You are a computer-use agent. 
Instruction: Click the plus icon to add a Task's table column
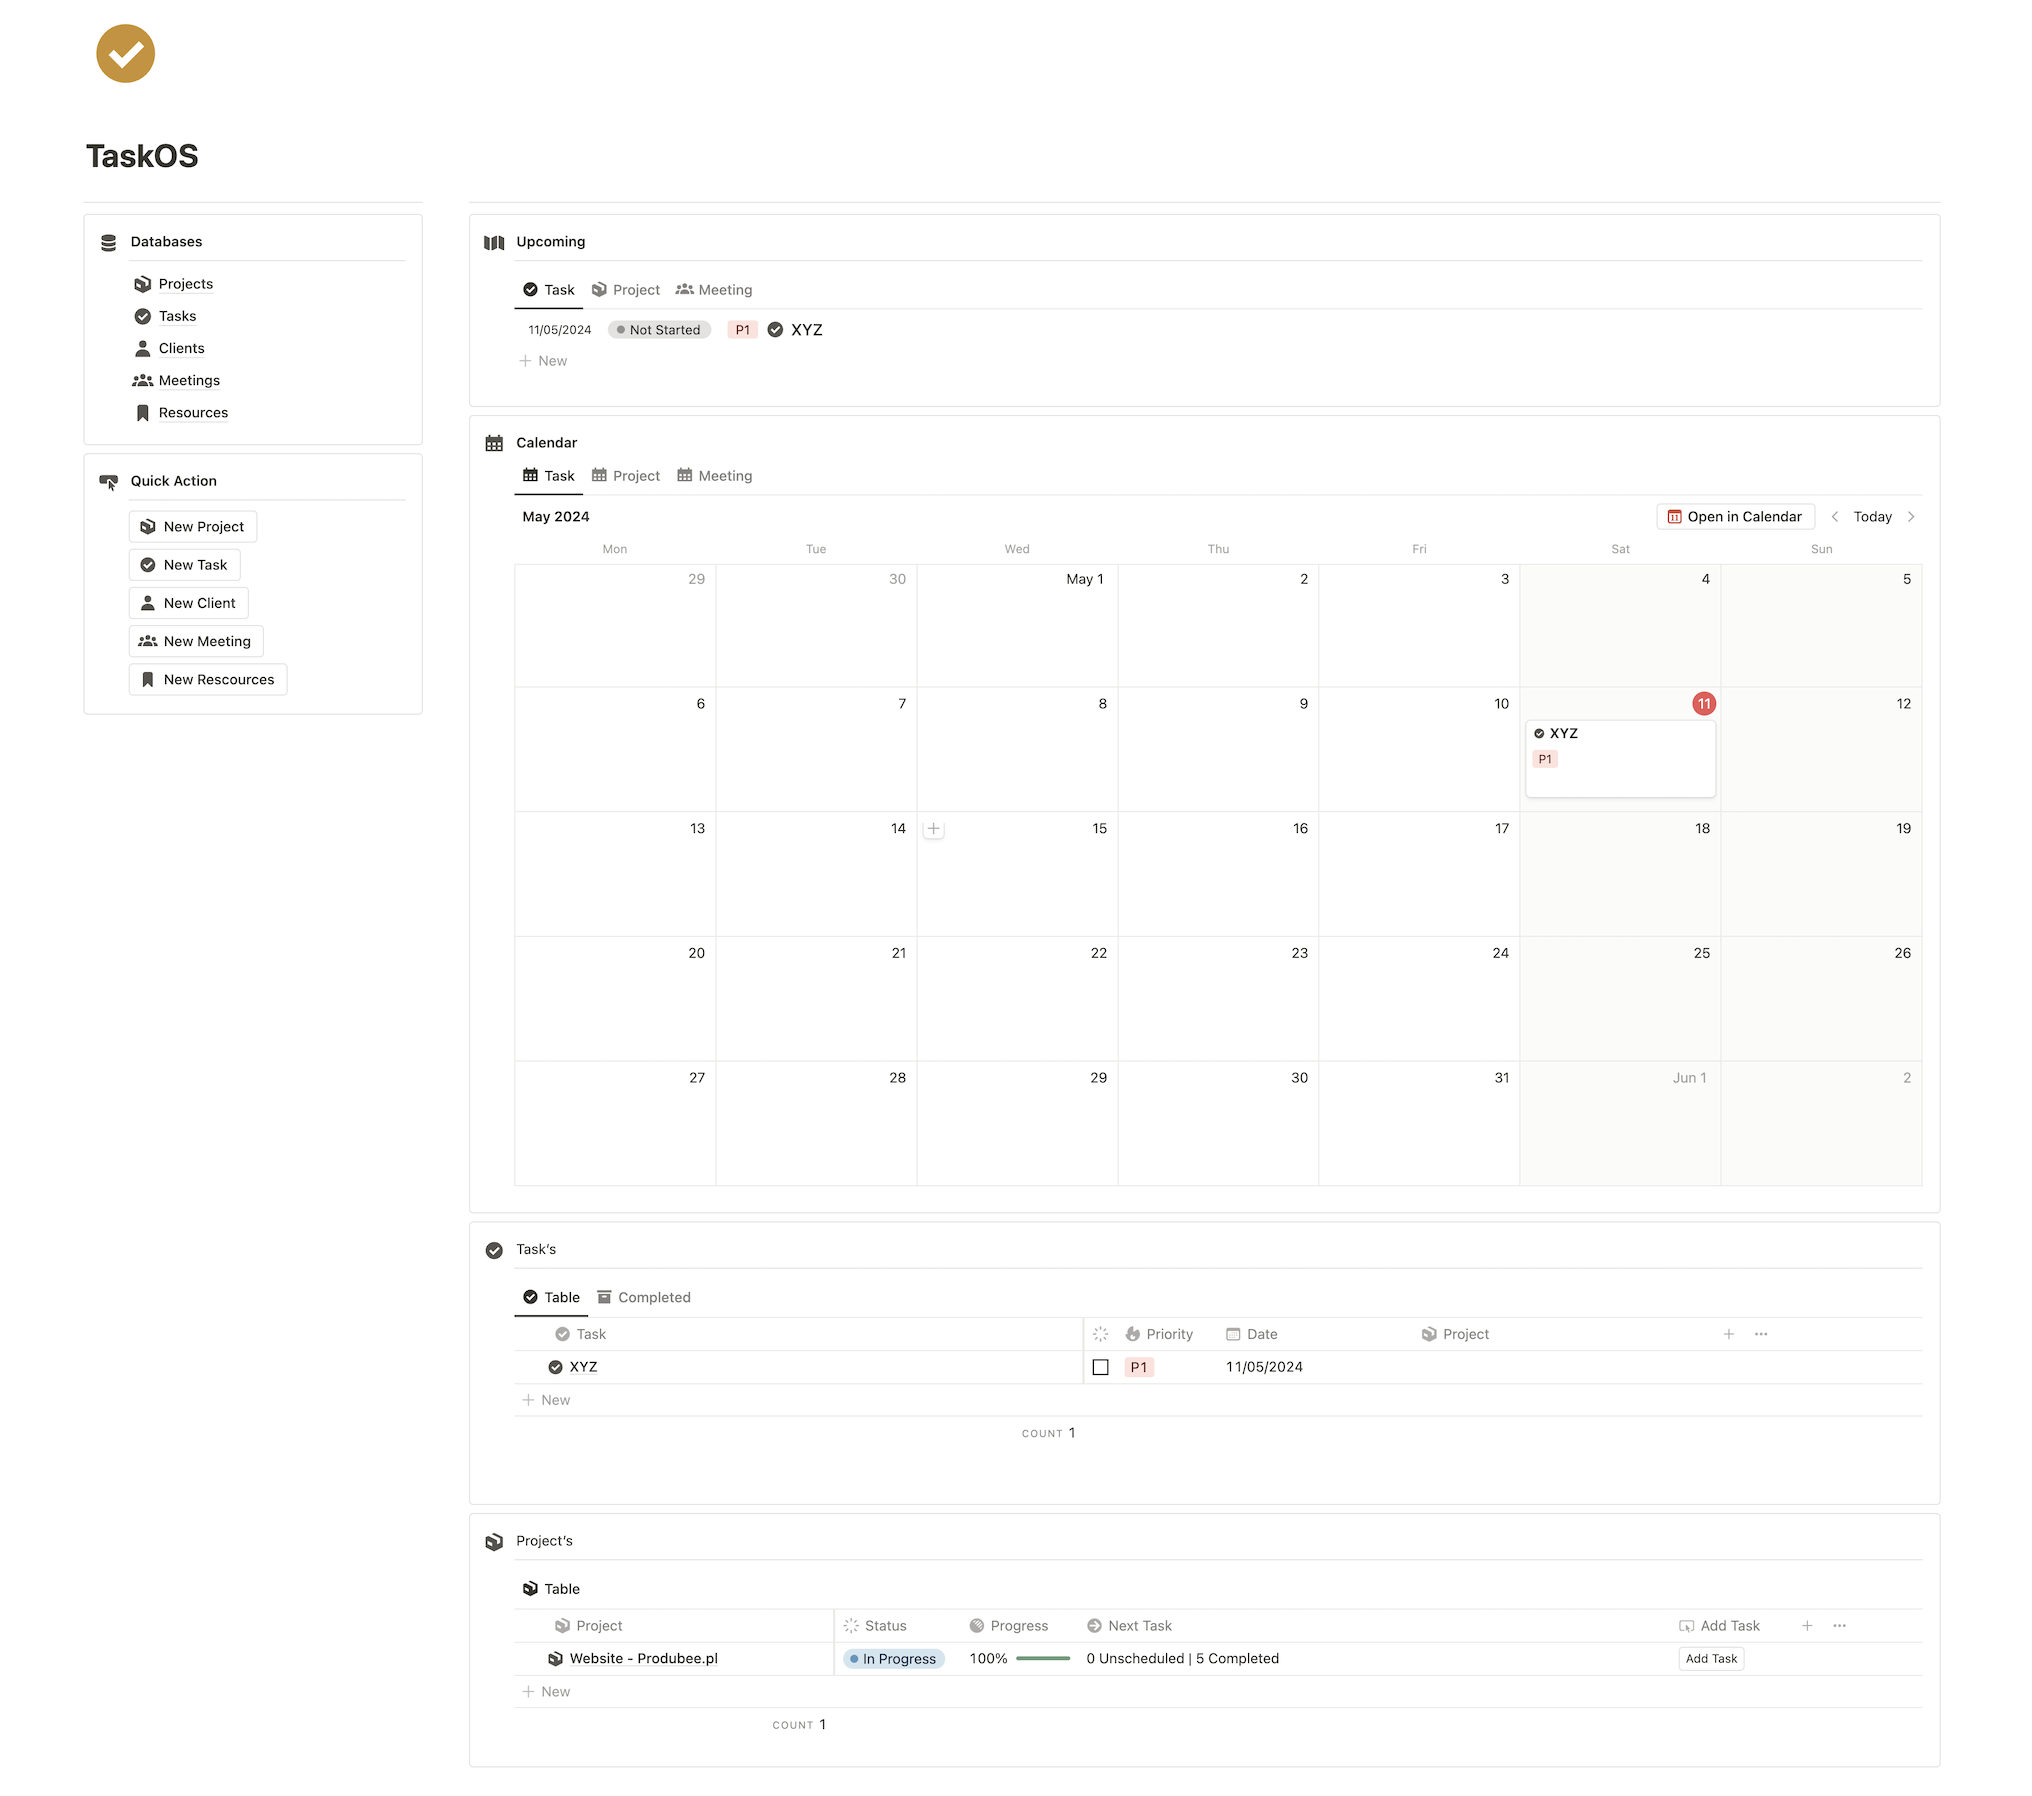point(1728,1334)
